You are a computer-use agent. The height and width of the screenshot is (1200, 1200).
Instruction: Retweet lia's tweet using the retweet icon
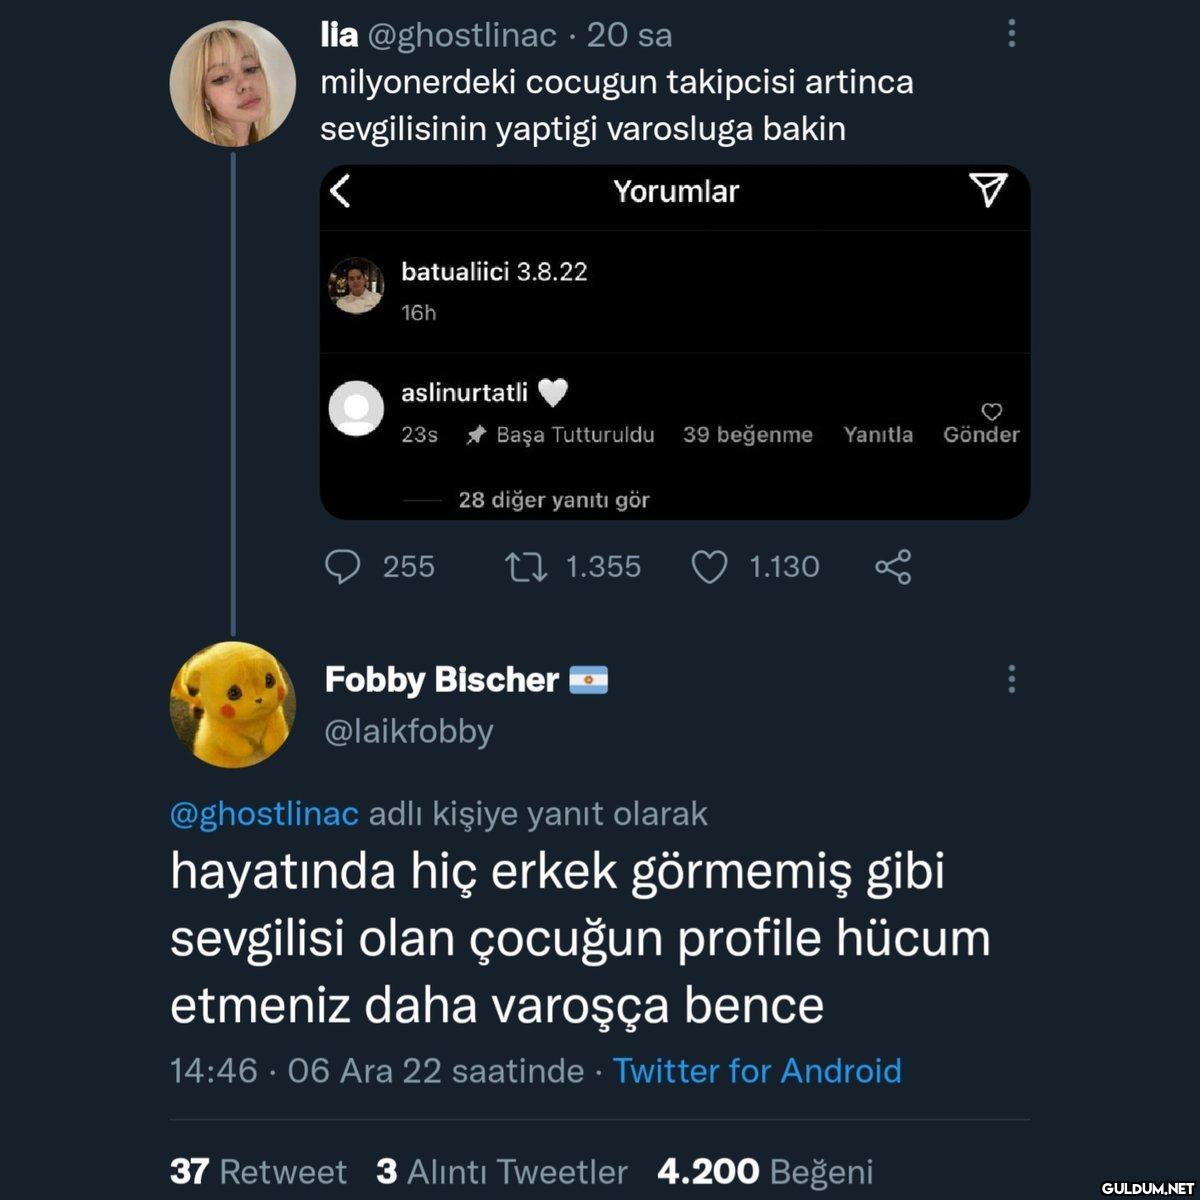pyautogui.click(x=525, y=567)
